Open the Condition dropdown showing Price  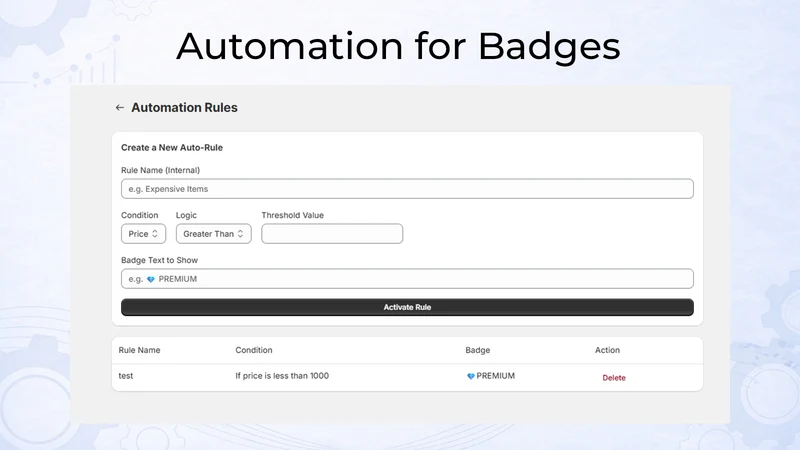pos(143,234)
